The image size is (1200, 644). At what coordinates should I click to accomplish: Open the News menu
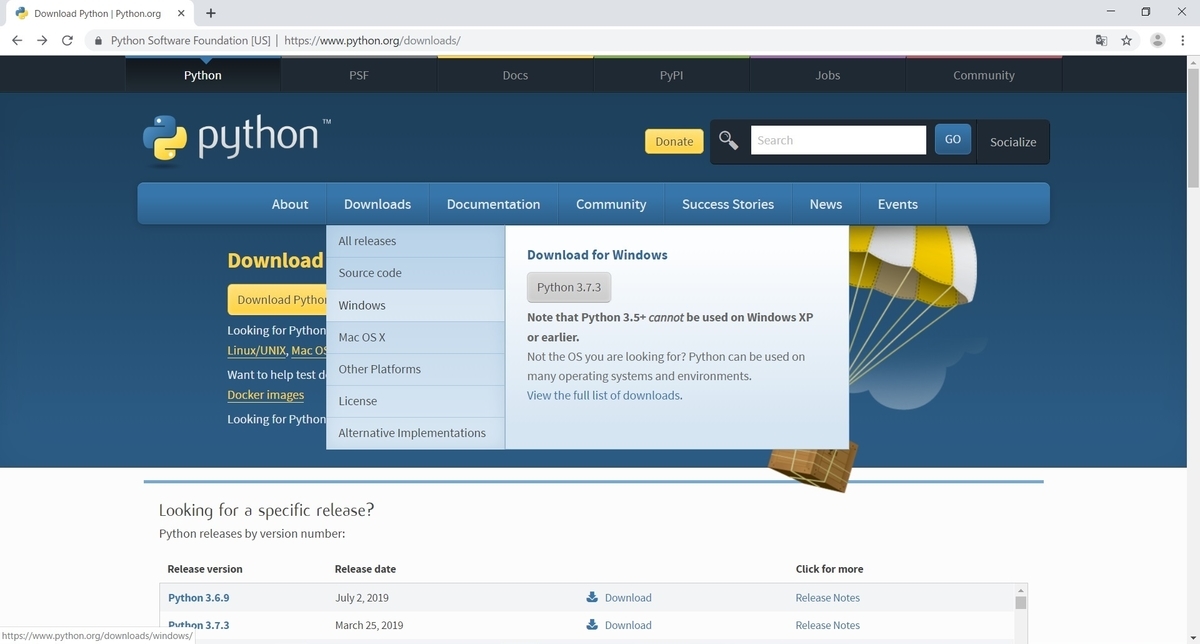pyautogui.click(x=826, y=204)
